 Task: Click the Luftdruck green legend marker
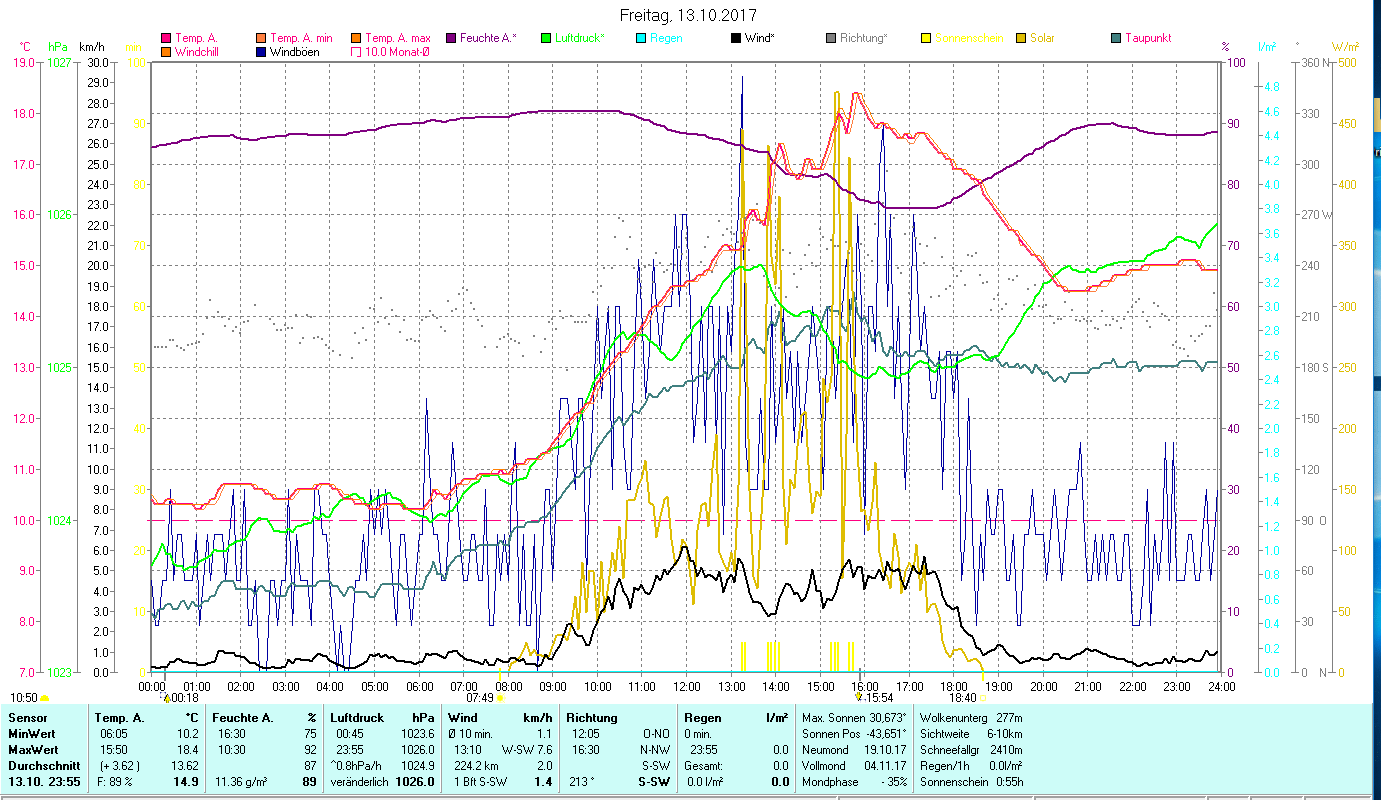pos(546,38)
